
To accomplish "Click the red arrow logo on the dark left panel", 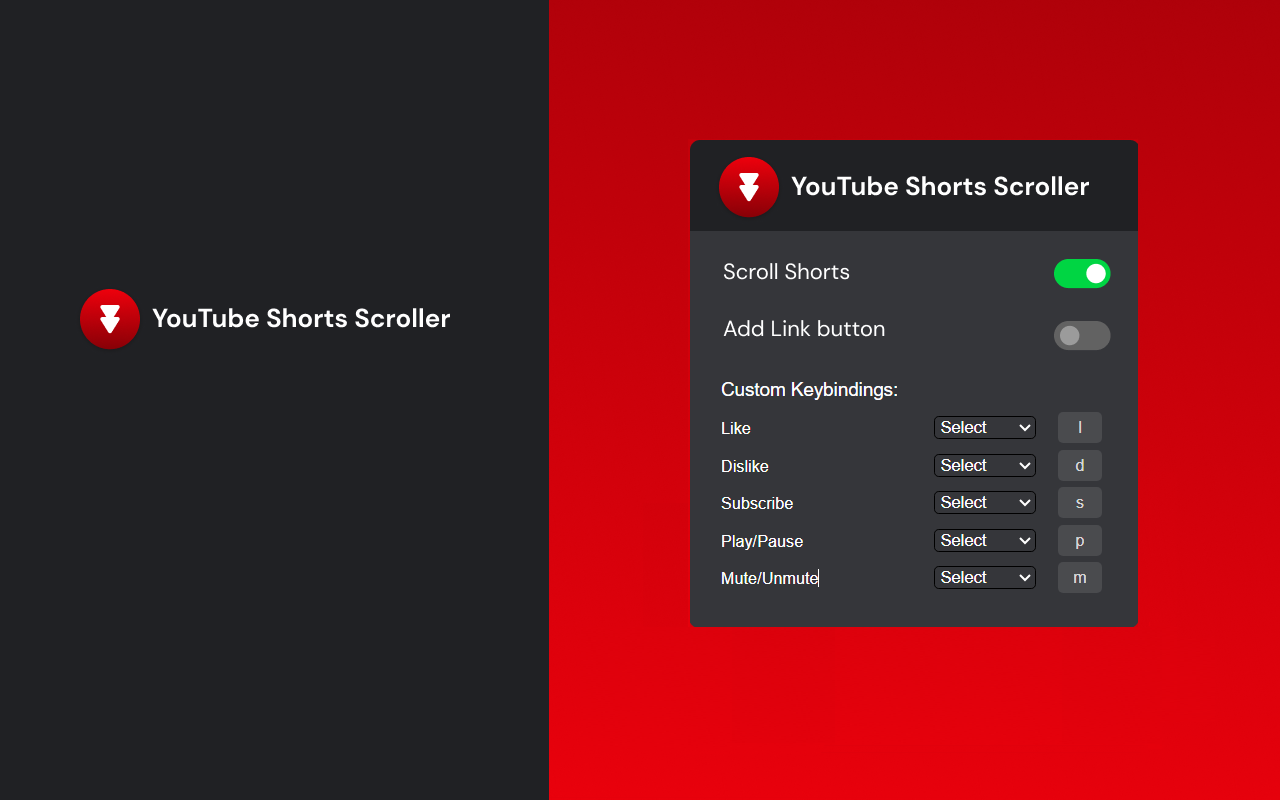I will coord(110,319).
